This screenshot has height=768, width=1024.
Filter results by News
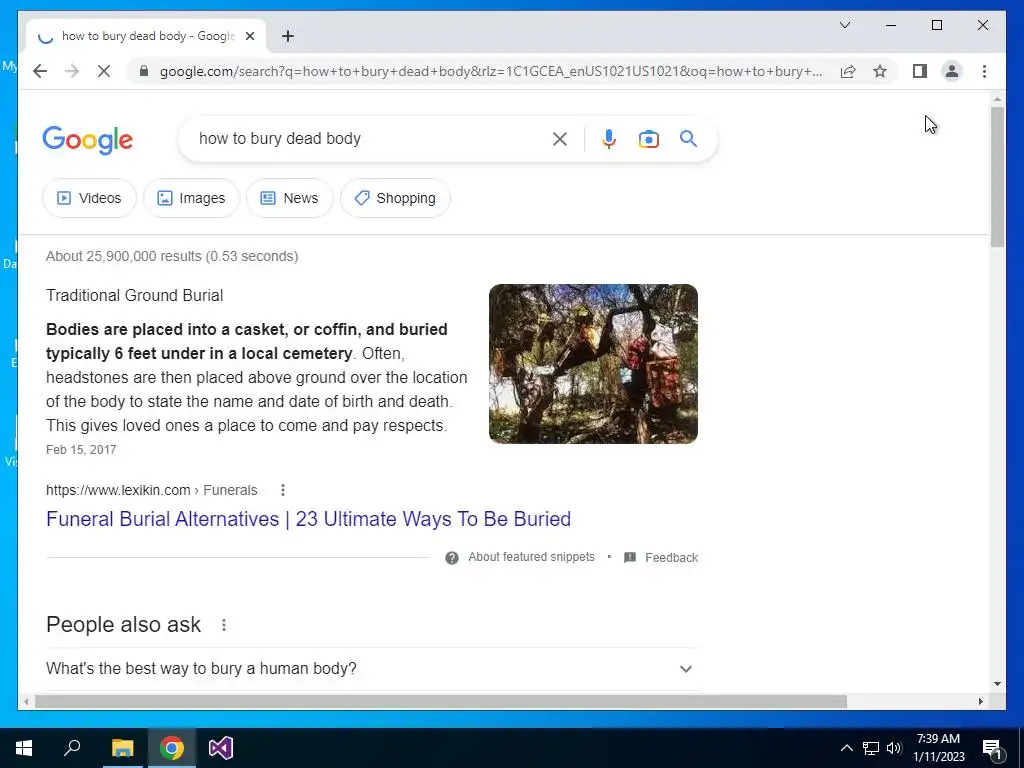click(289, 198)
